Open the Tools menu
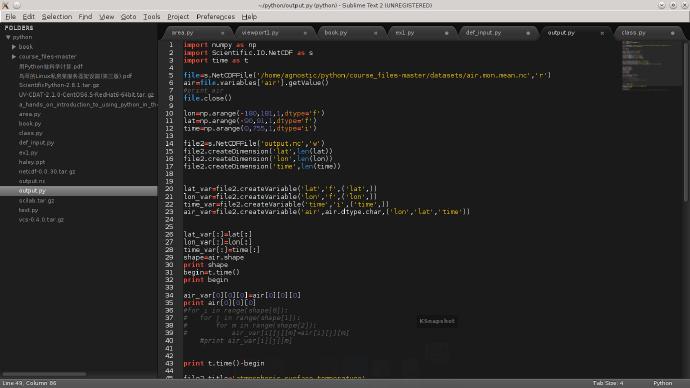 (x=151, y=17)
